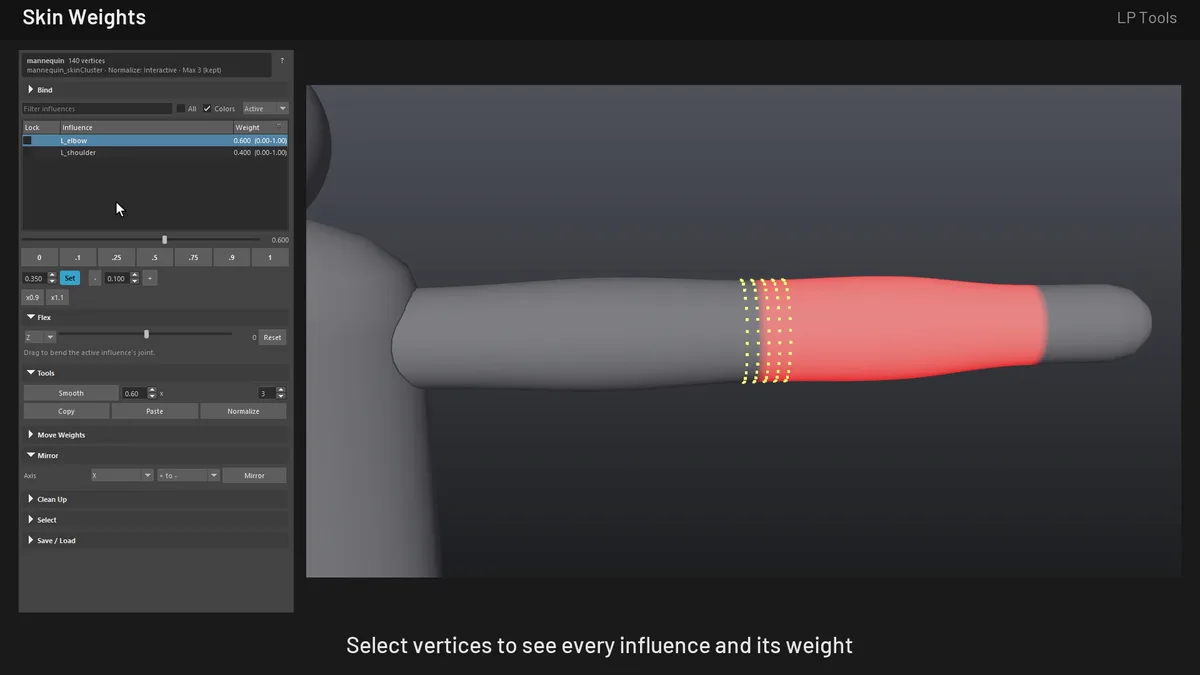
Task: Expand the Bind section
Action: tap(155, 90)
